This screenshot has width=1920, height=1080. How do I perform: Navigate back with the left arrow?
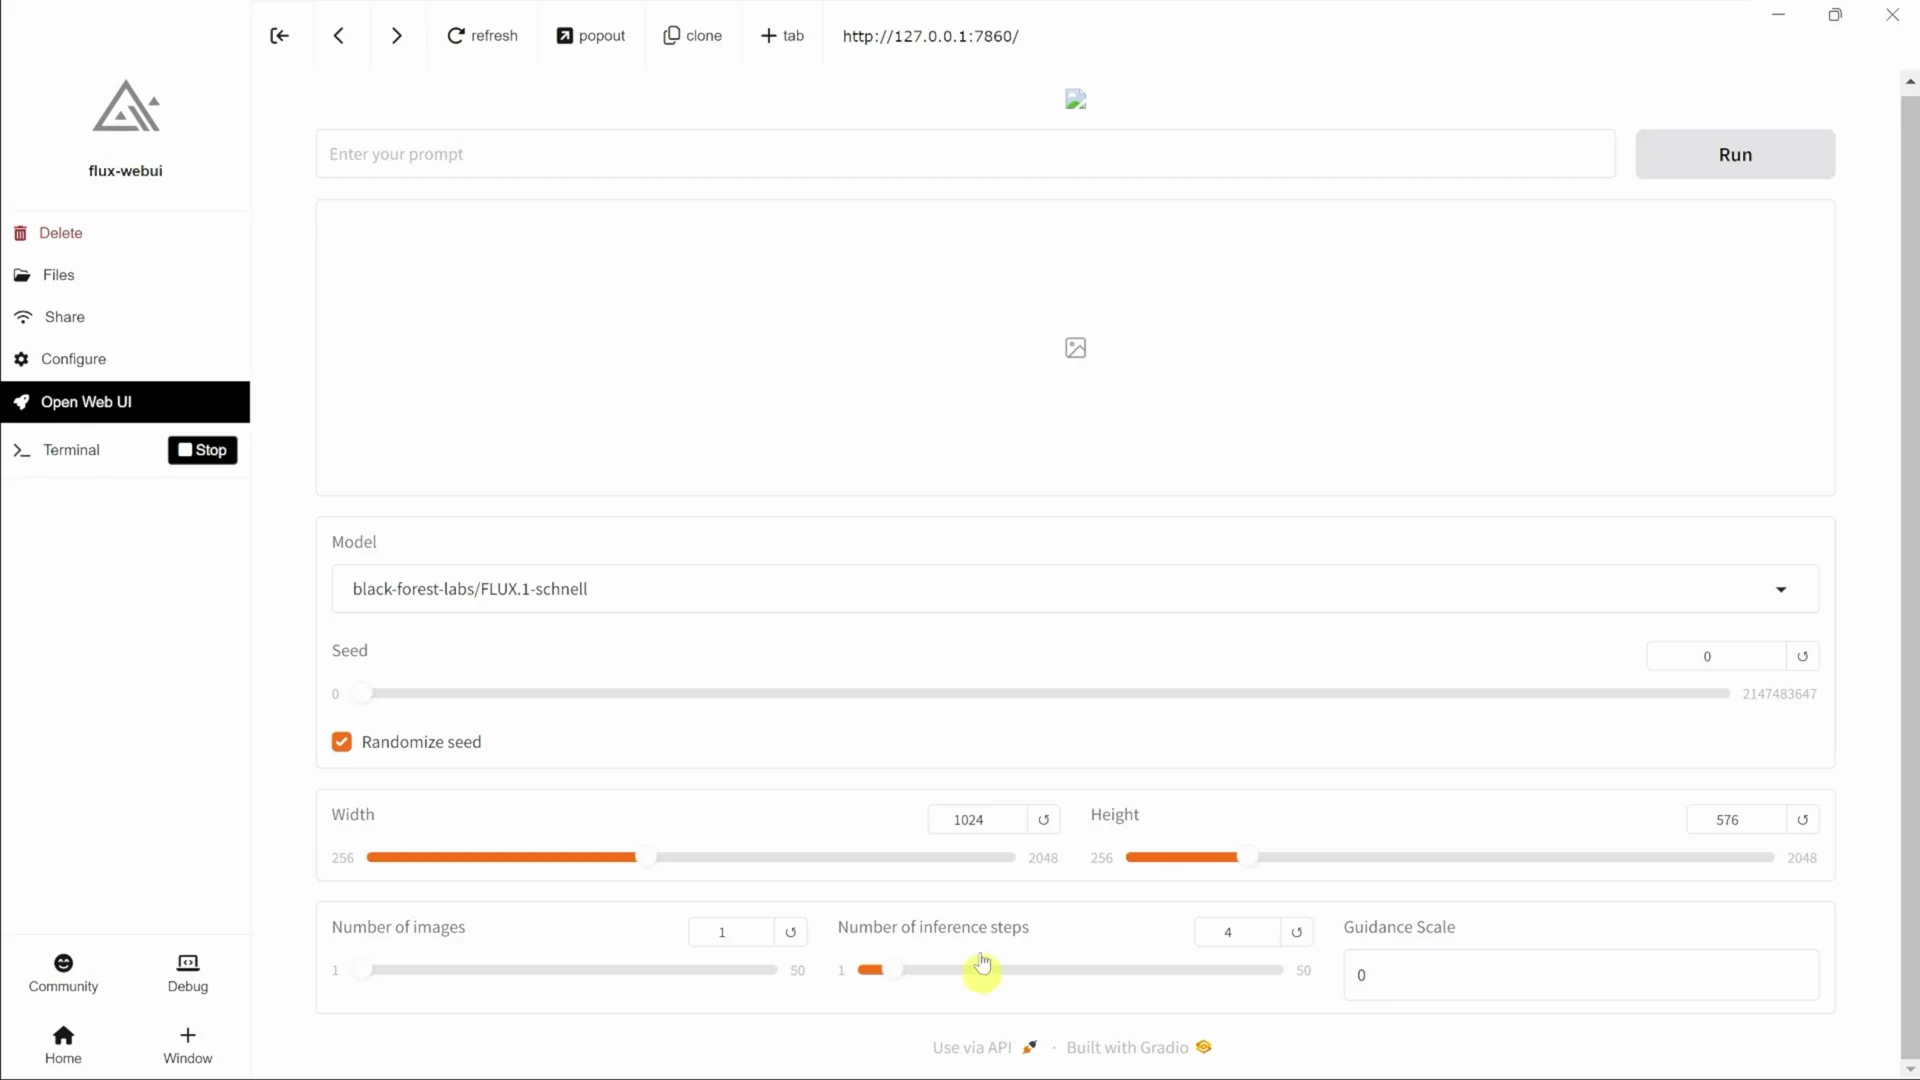pyautogui.click(x=338, y=35)
